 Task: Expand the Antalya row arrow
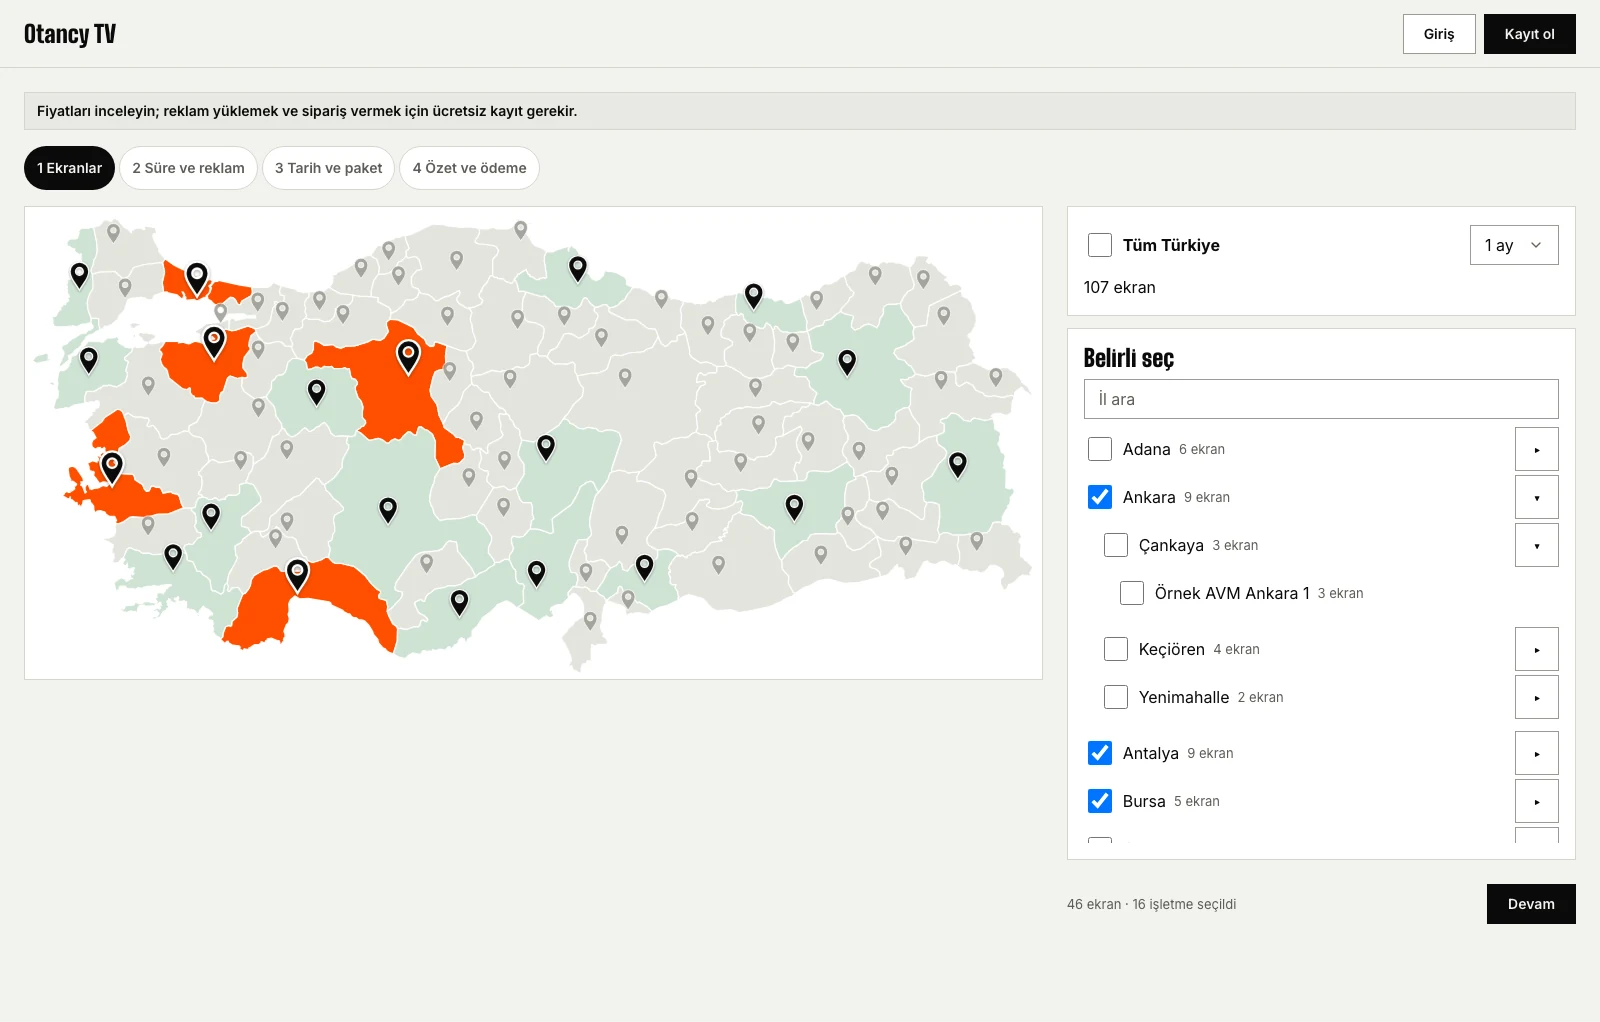coord(1537,753)
